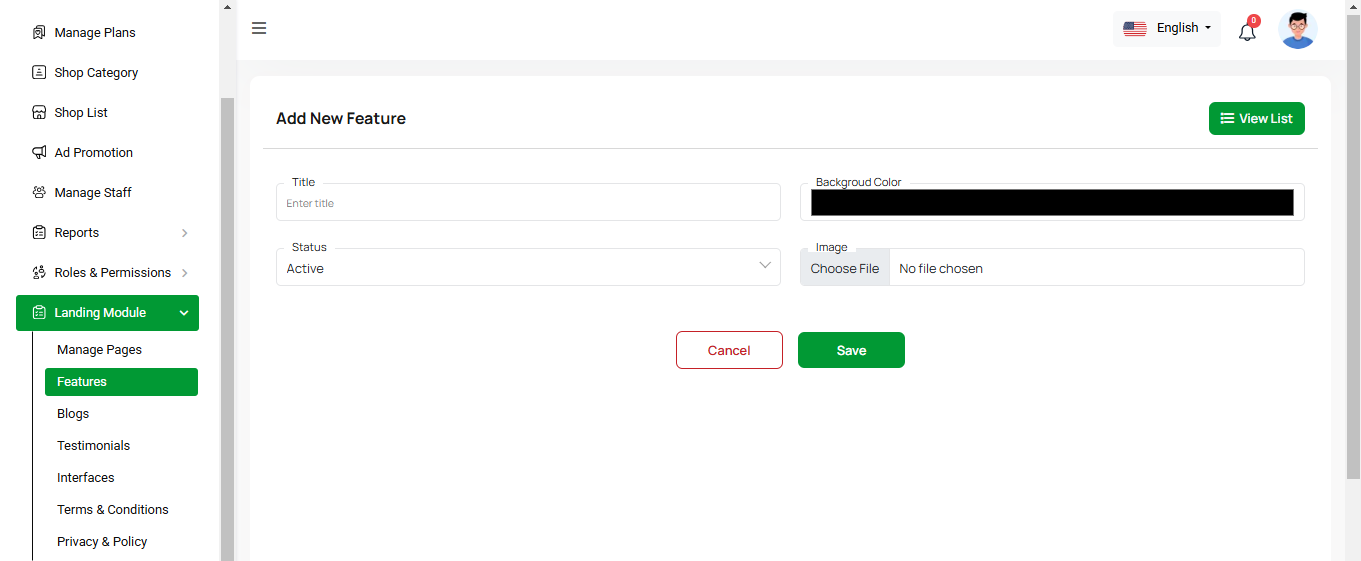Click the user profile avatar
The width and height of the screenshot is (1361, 561).
[1297, 29]
